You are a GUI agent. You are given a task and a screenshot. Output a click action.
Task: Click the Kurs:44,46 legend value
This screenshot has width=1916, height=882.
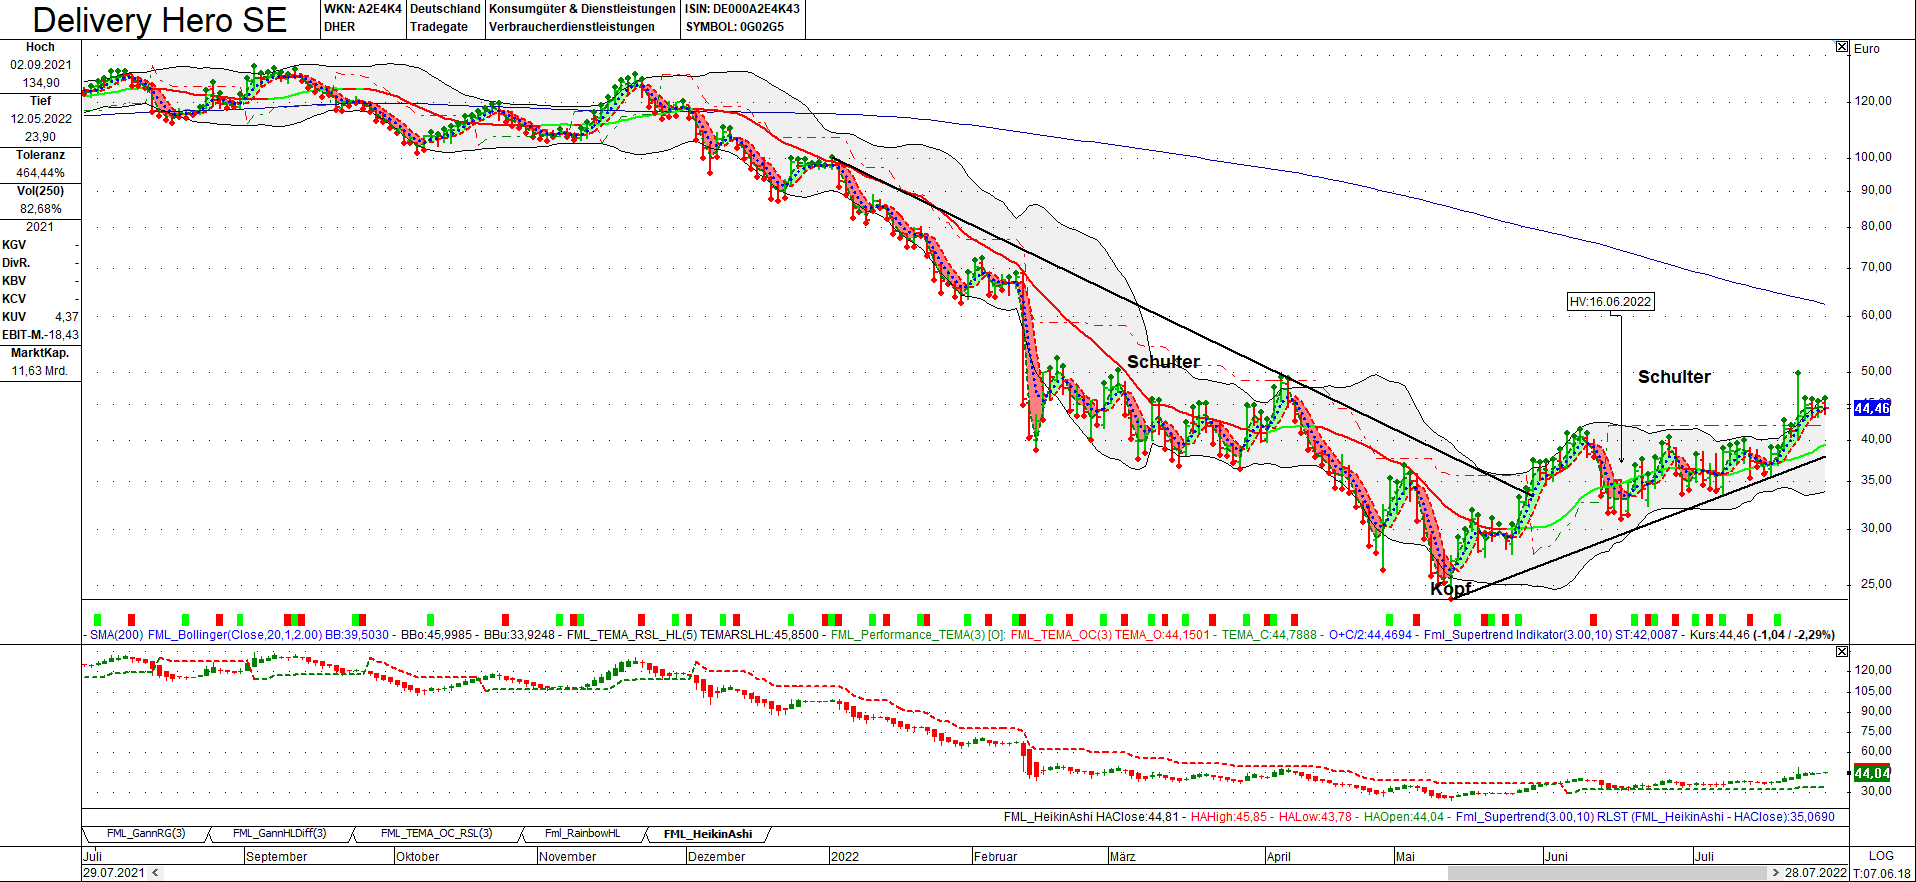point(1720,635)
